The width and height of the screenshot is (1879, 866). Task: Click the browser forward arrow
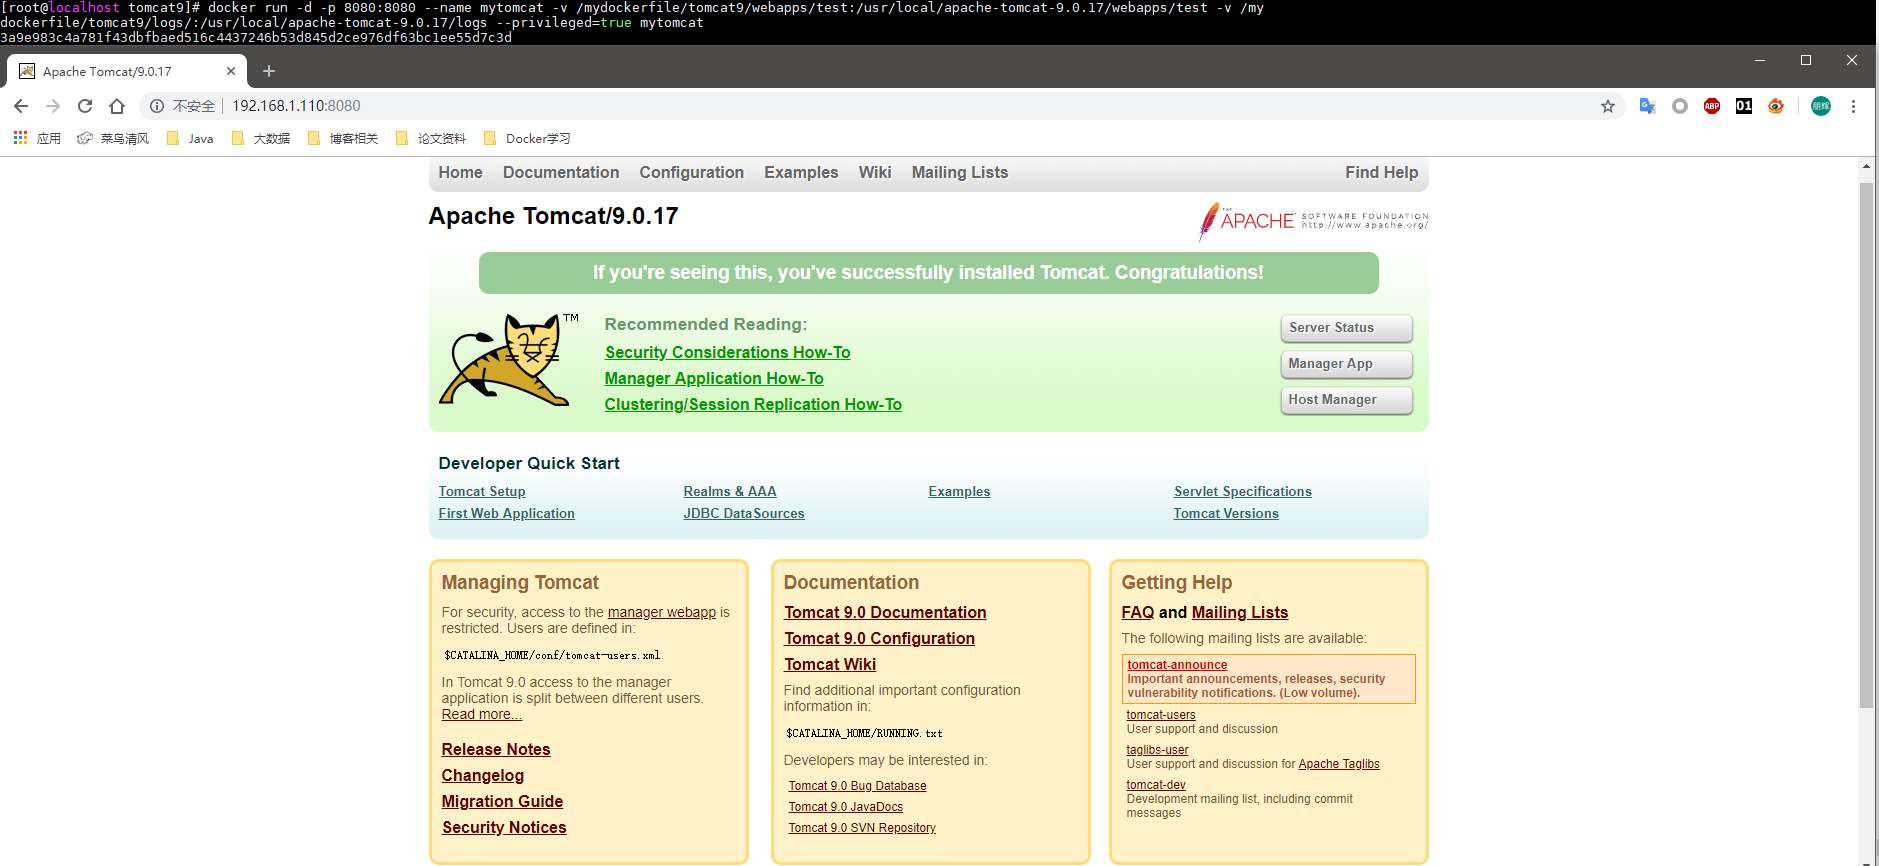point(53,106)
